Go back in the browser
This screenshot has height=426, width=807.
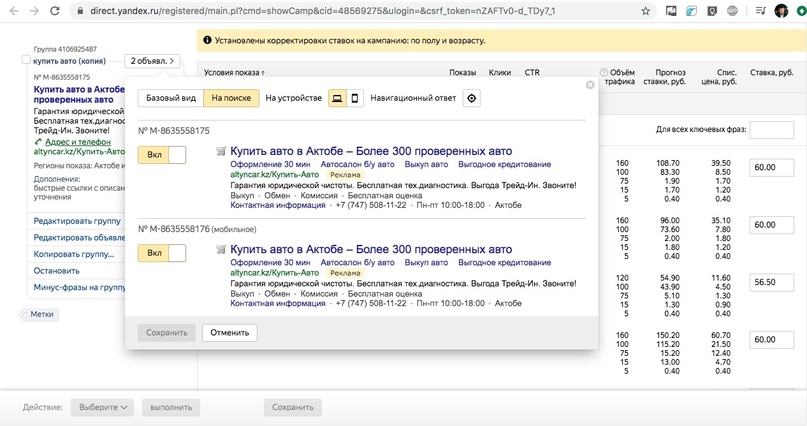coord(14,11)
